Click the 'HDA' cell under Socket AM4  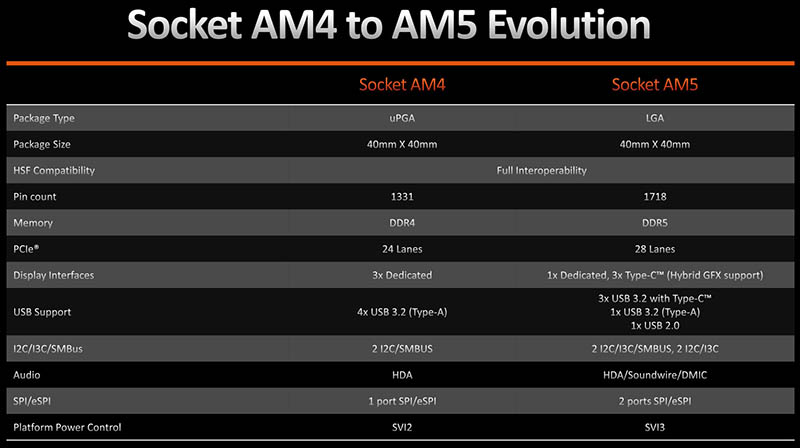pyautogui.click(x=402, y=375)
